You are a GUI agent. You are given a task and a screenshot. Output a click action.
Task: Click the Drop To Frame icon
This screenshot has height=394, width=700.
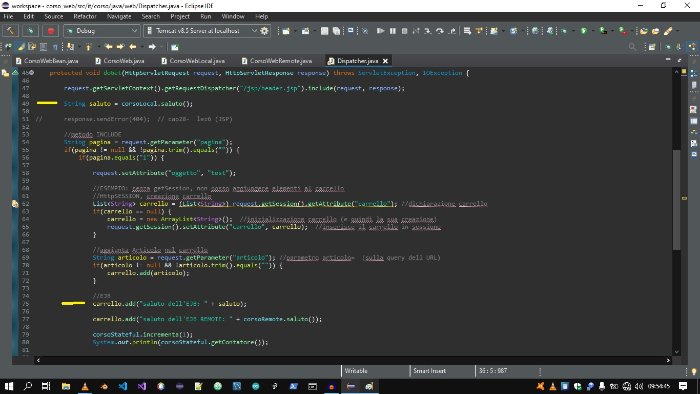(467, 31)
